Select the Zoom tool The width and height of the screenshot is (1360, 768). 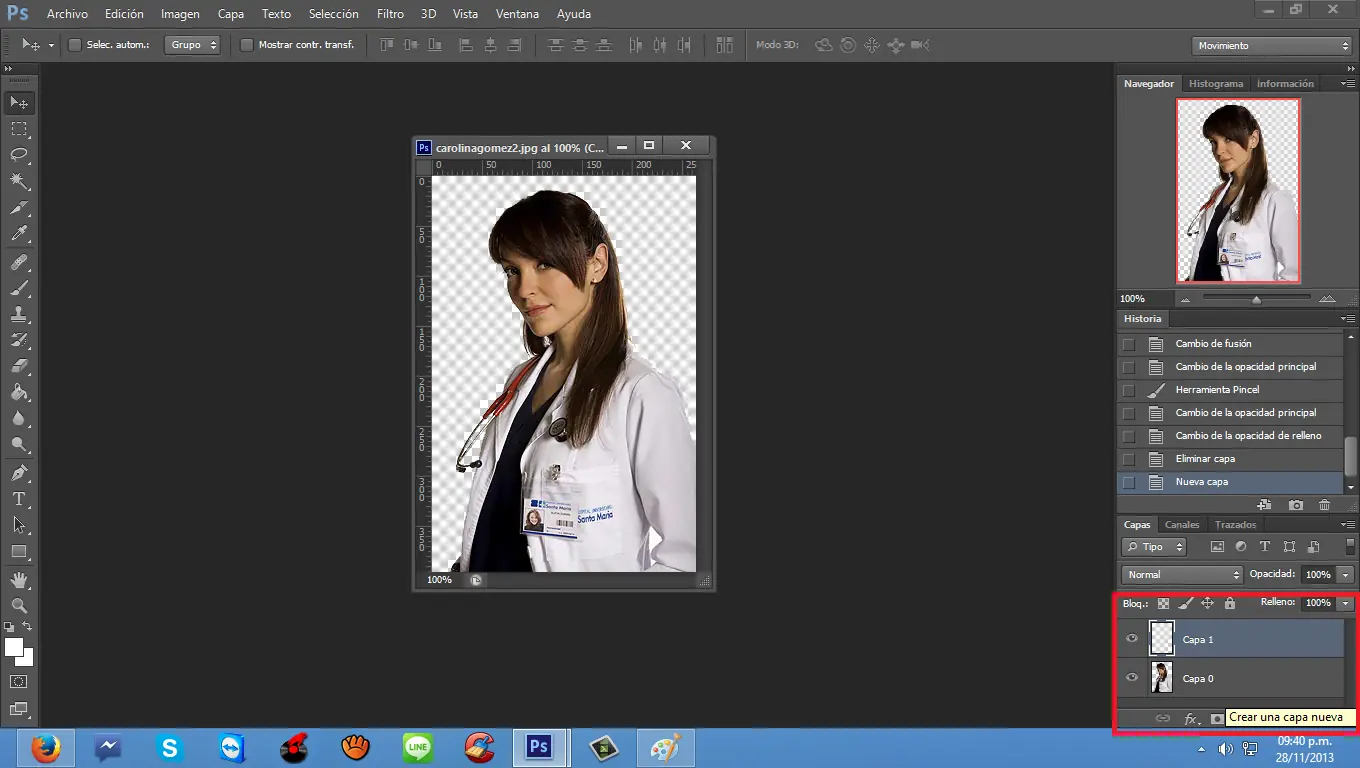19,605
